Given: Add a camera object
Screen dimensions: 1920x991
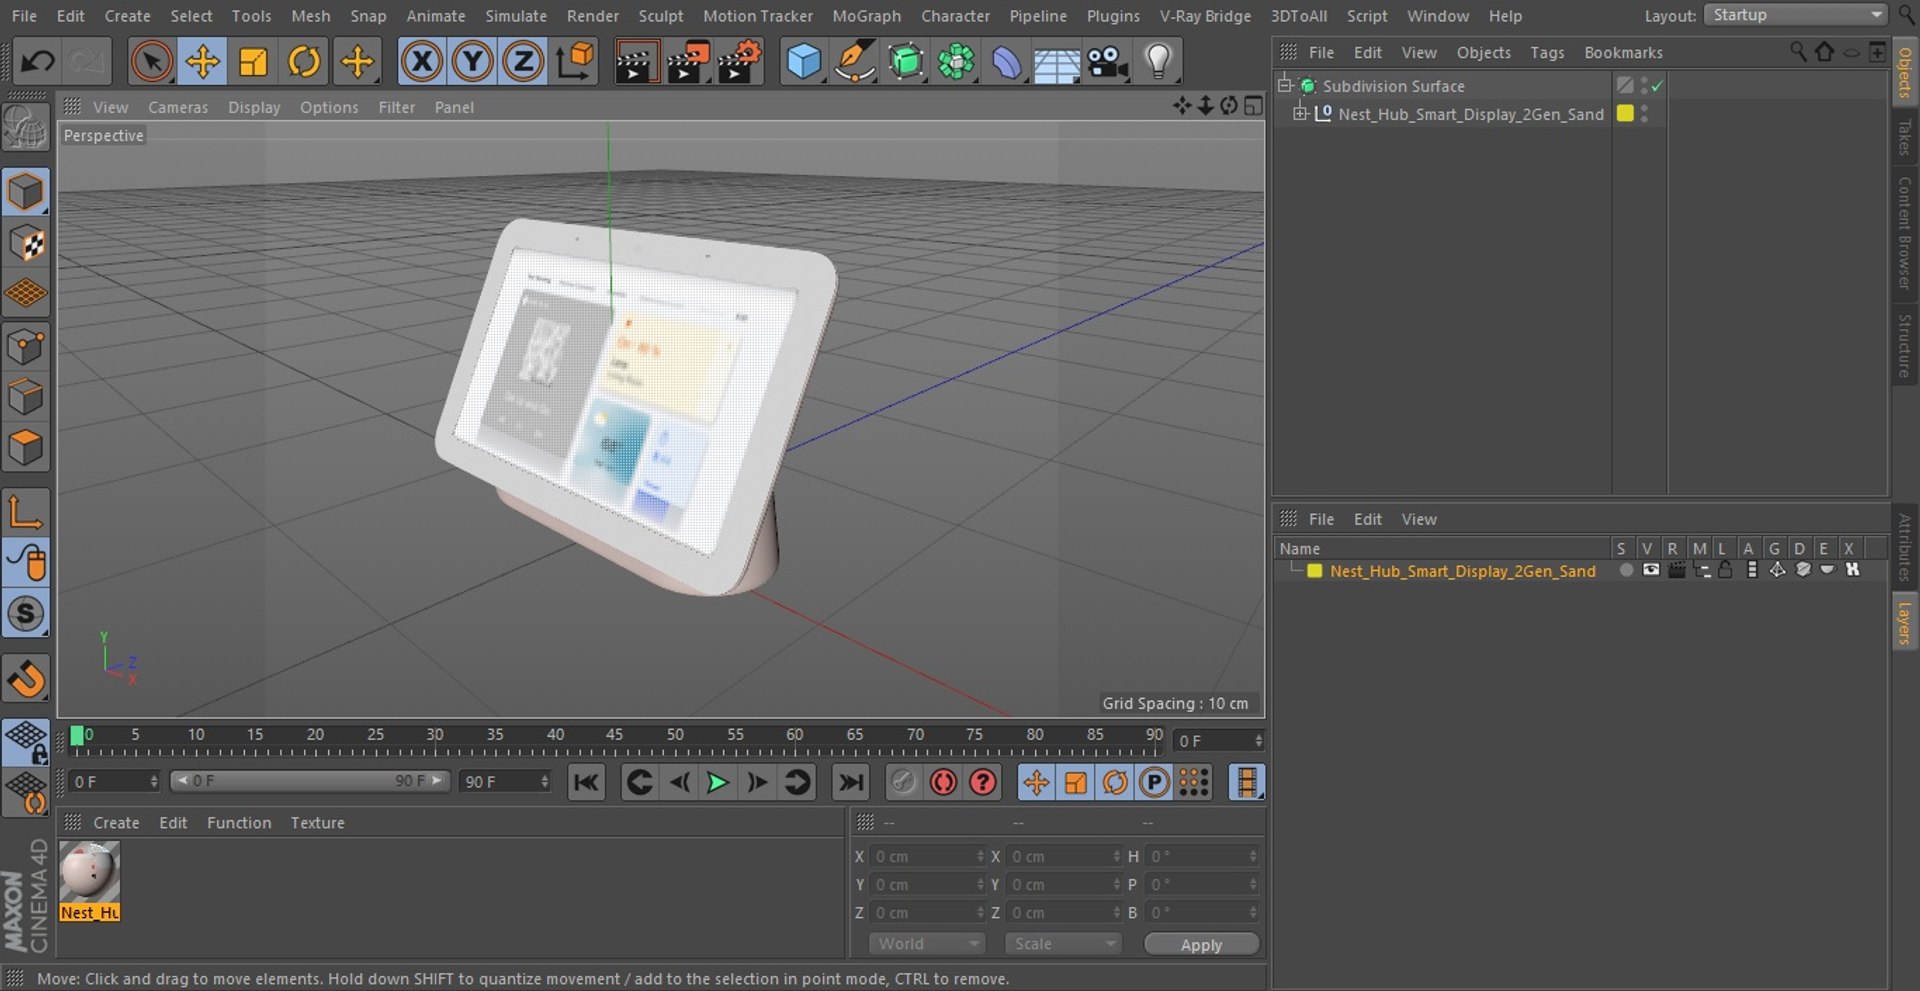Looking at the screenshot, I should point(1107,62).
